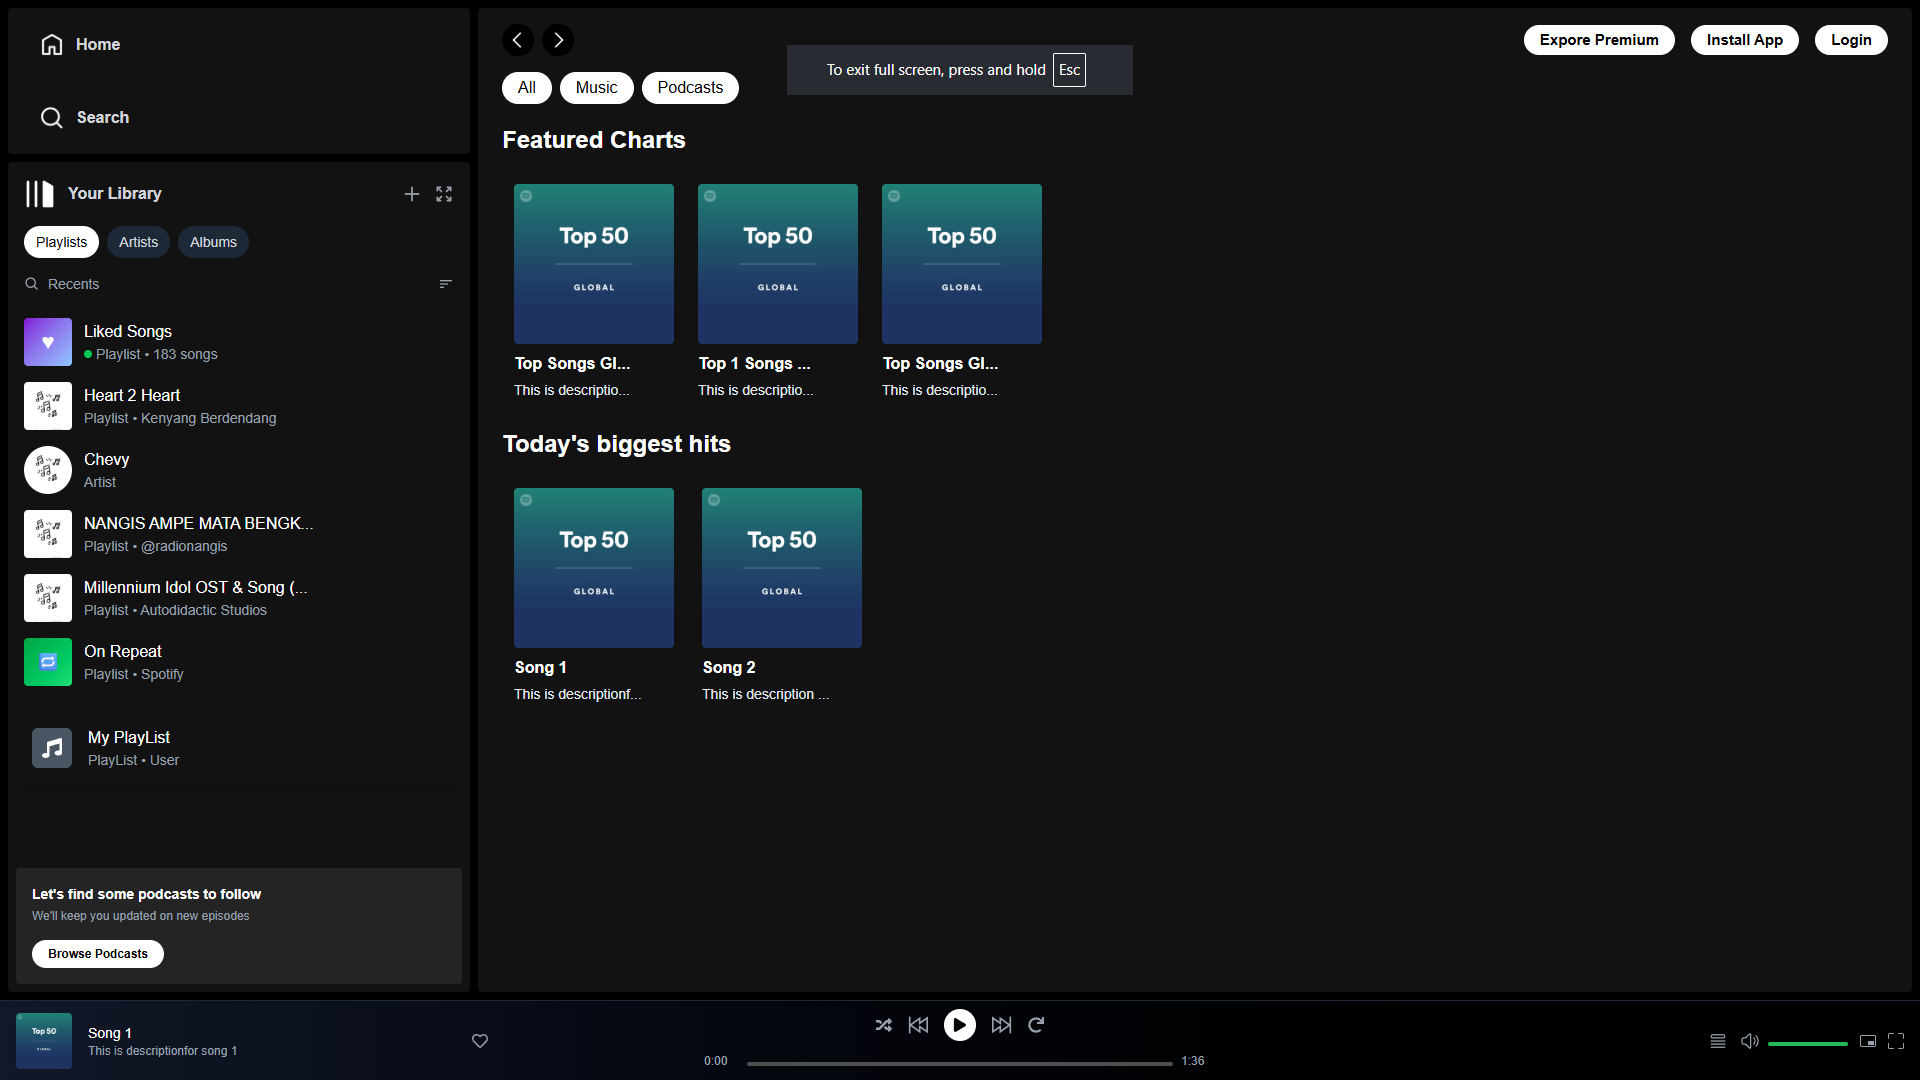Screen dimensions: 1920x1080
Task: Open Browse Podcasts
Action: point(97,953)
